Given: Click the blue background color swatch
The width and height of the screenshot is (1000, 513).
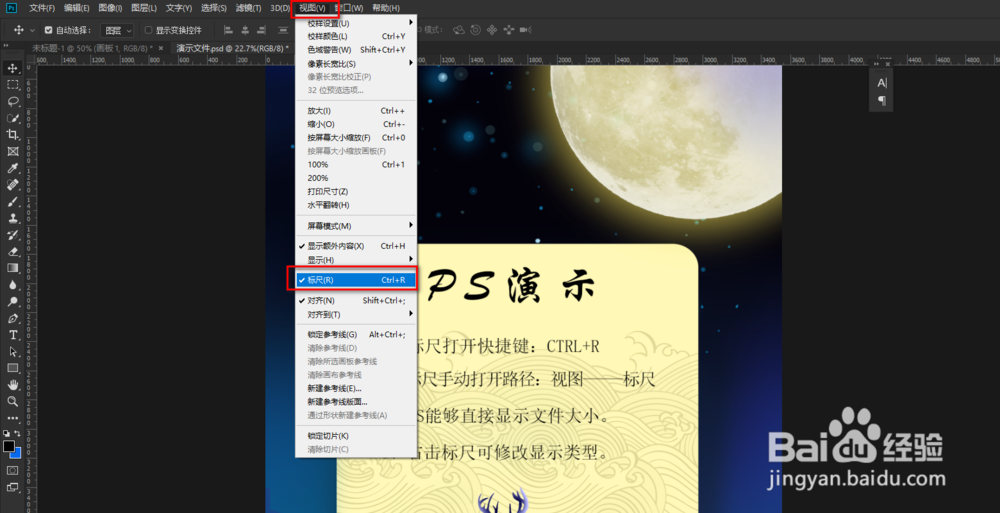Looking at the screenshot, I should point(17,454).
